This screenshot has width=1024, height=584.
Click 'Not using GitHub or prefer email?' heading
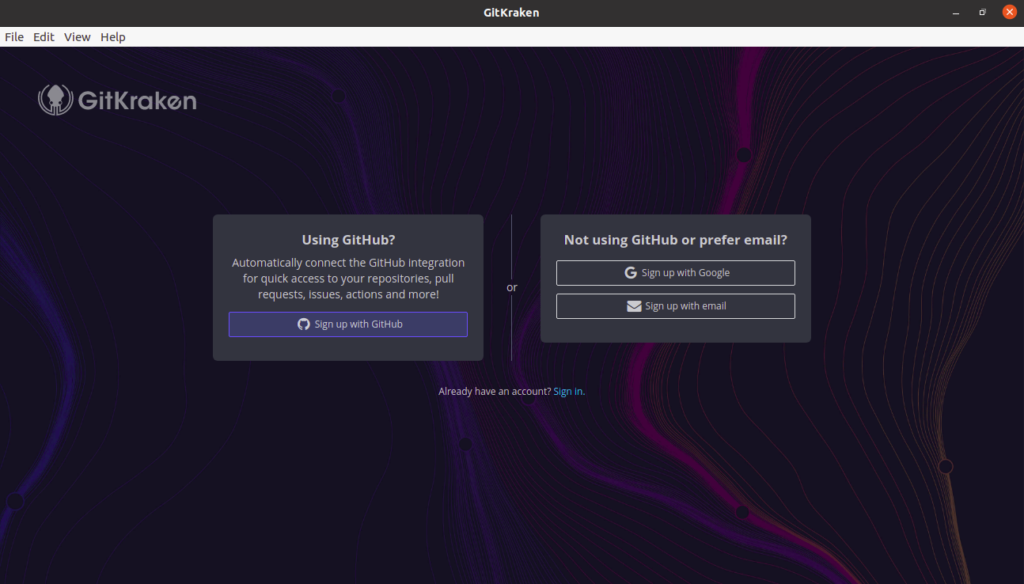click(x=675, y=240)
